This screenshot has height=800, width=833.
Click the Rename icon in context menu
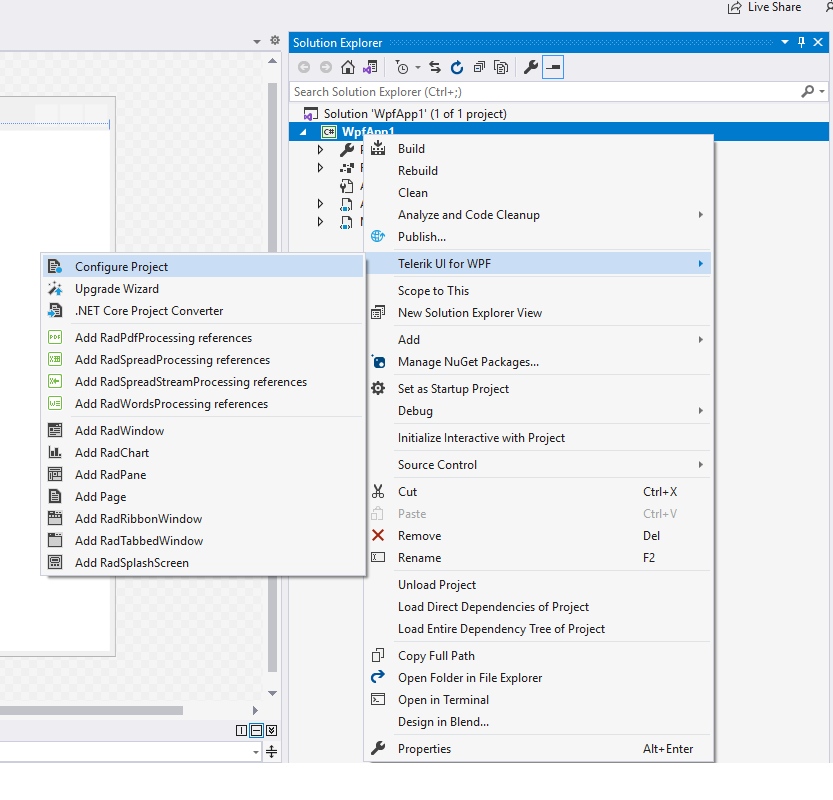coord(378,557)
